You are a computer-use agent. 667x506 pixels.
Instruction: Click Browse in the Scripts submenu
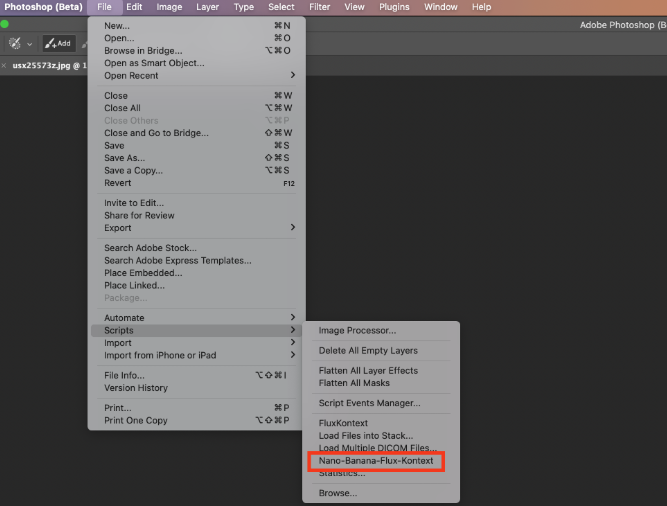[337, 493]
